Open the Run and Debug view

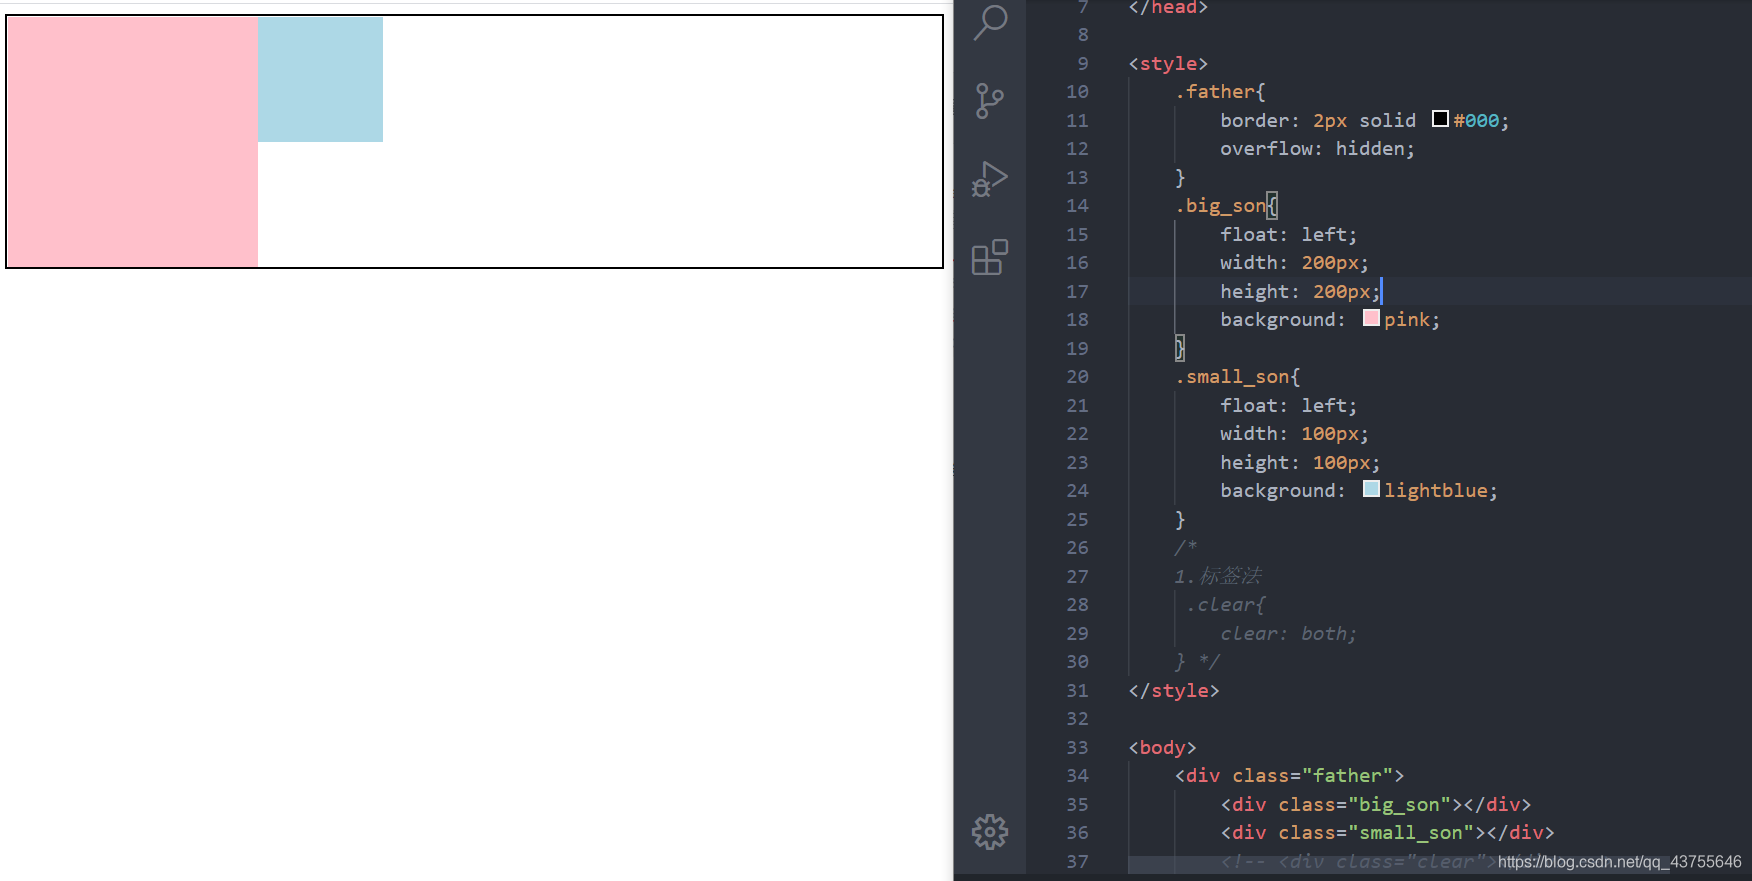[x=990, y=179]
